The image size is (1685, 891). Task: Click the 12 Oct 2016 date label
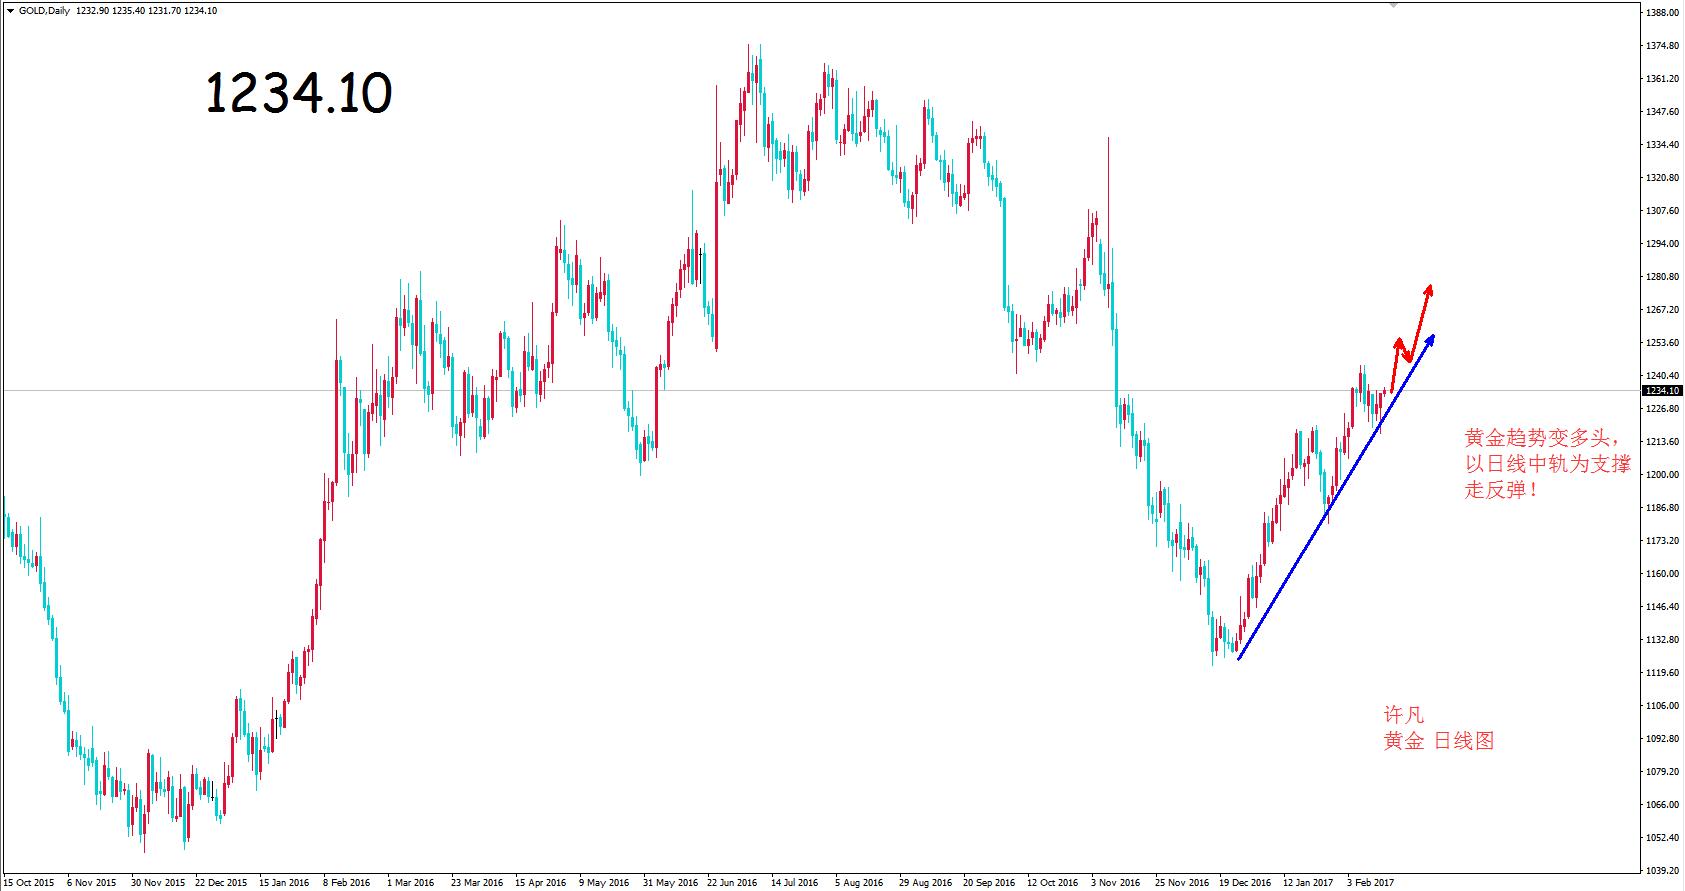pyautogui.click(x=1053, y=883)
